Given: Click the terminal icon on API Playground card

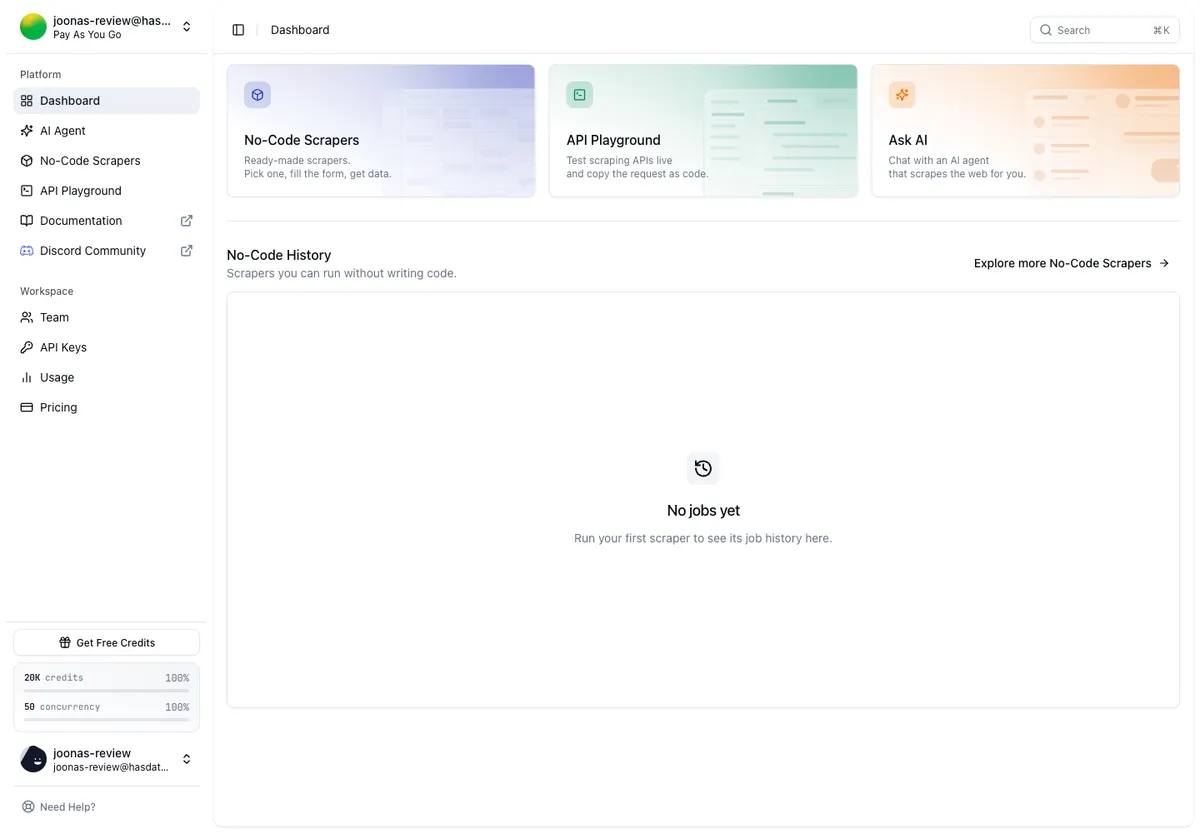Looking at the screenshot, I should click(579, 95).
